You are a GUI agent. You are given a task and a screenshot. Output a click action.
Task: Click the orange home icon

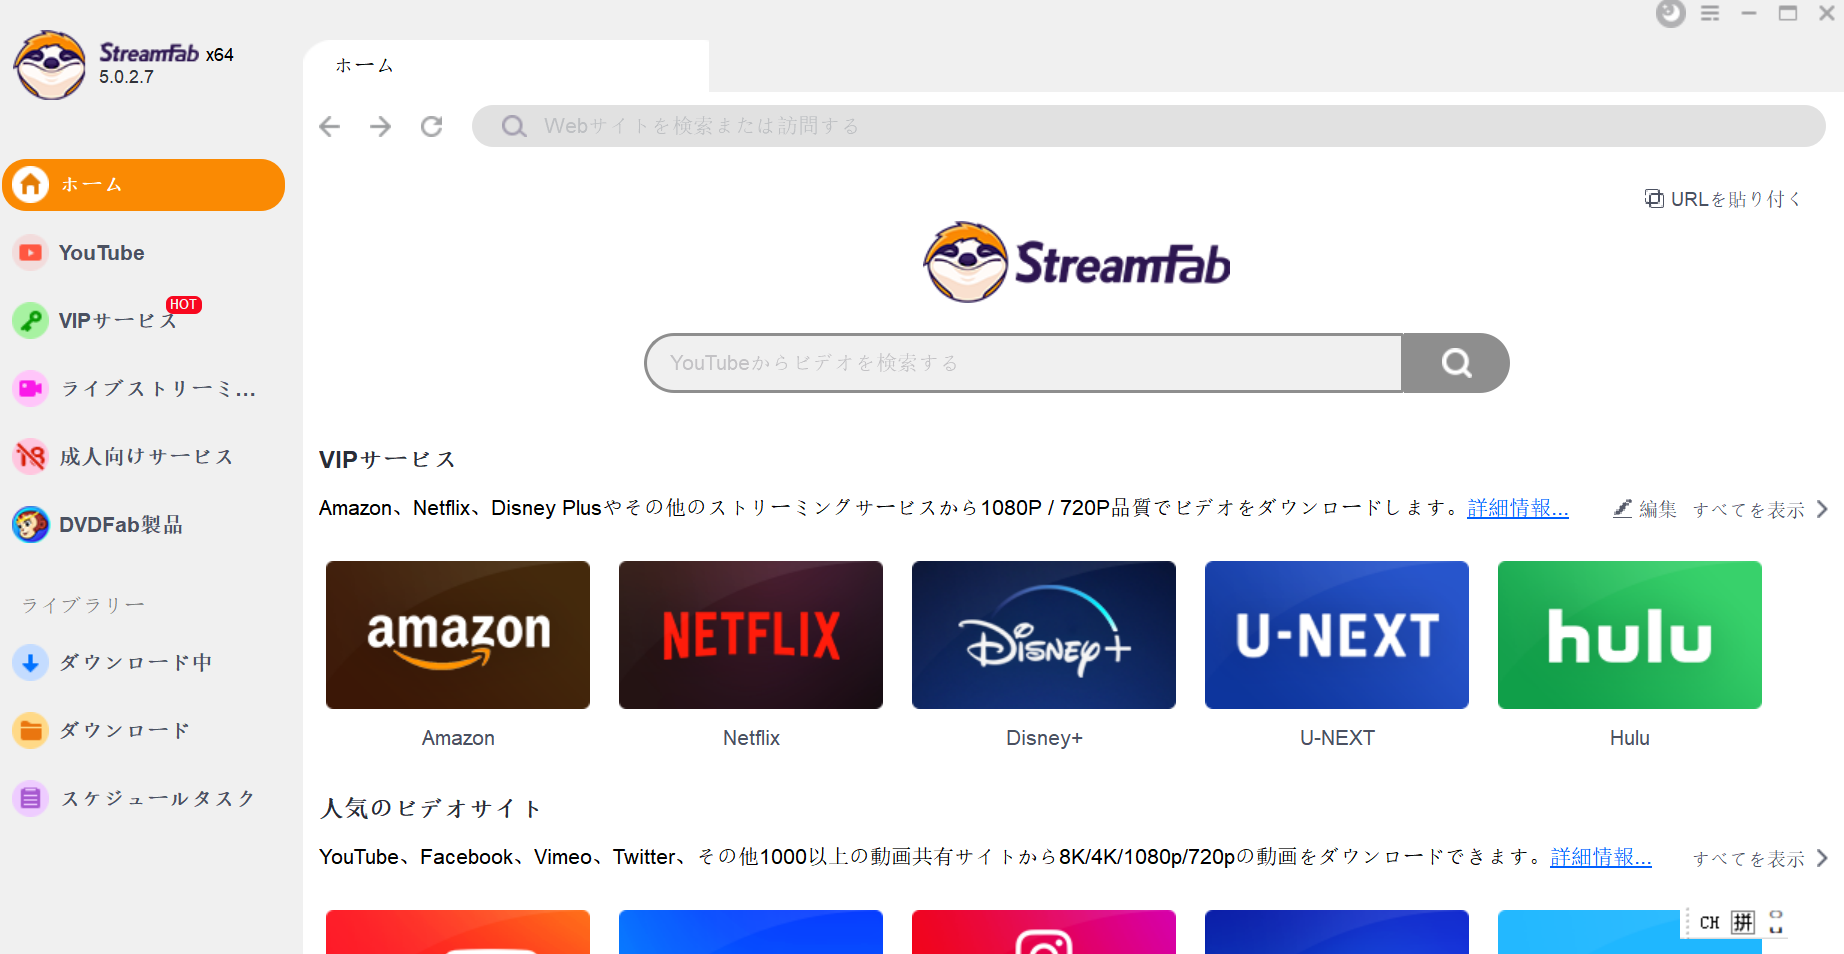[31, 185]
